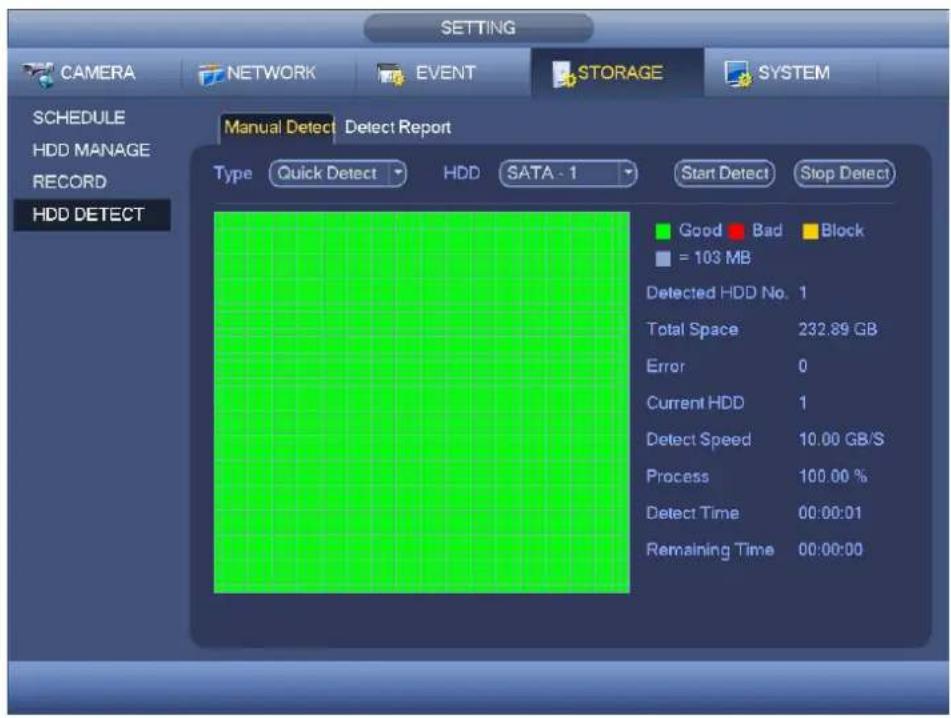Screen dimensions: 951x718
Task: Click the Process value 100.00 %
Action: pos(833,476)
